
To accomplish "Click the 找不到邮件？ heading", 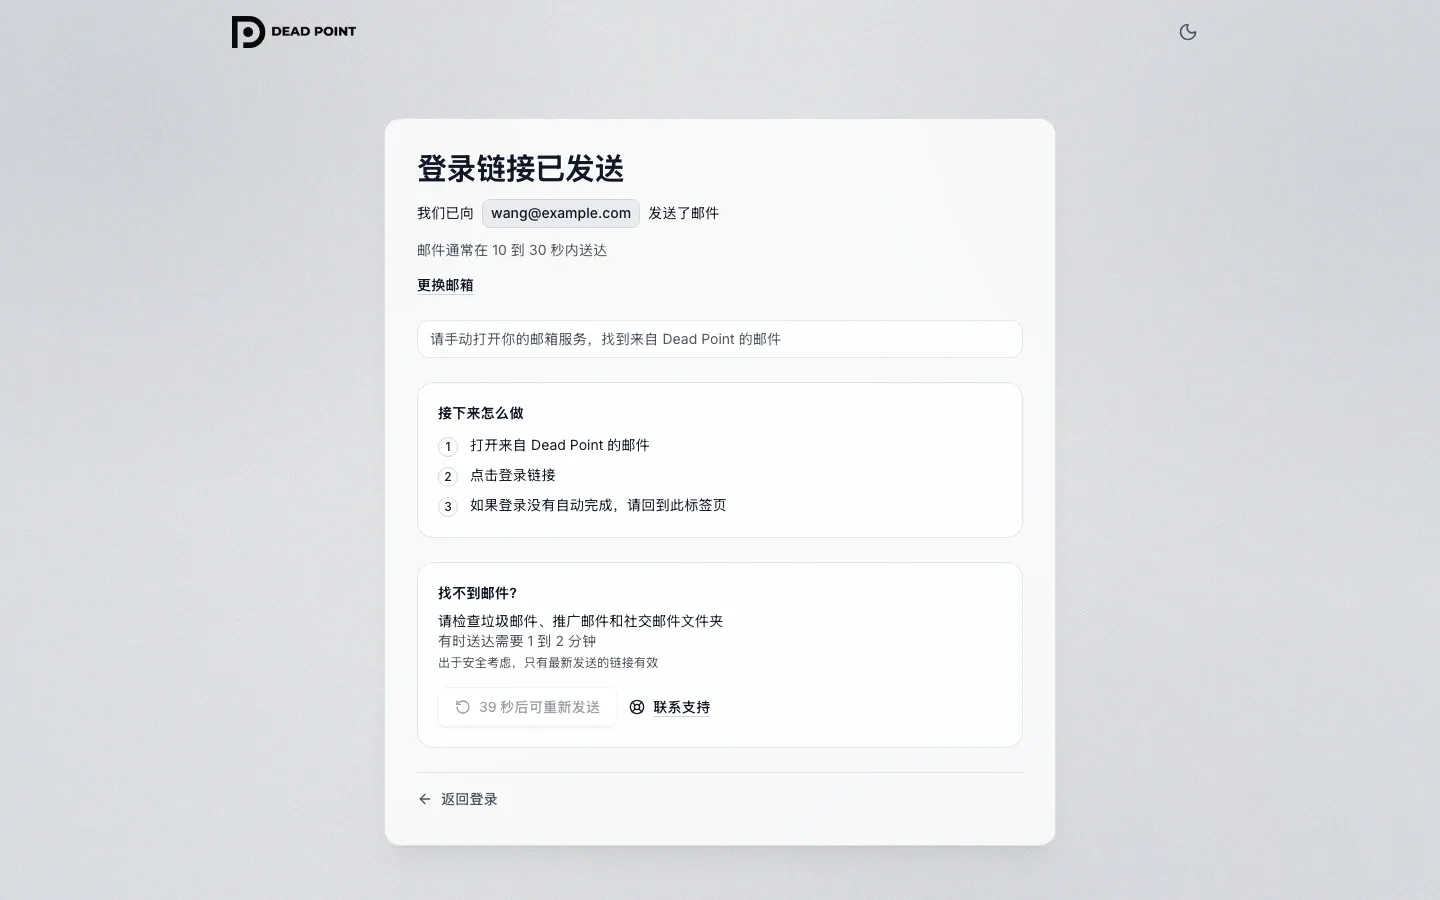I will tap(478, 593).
